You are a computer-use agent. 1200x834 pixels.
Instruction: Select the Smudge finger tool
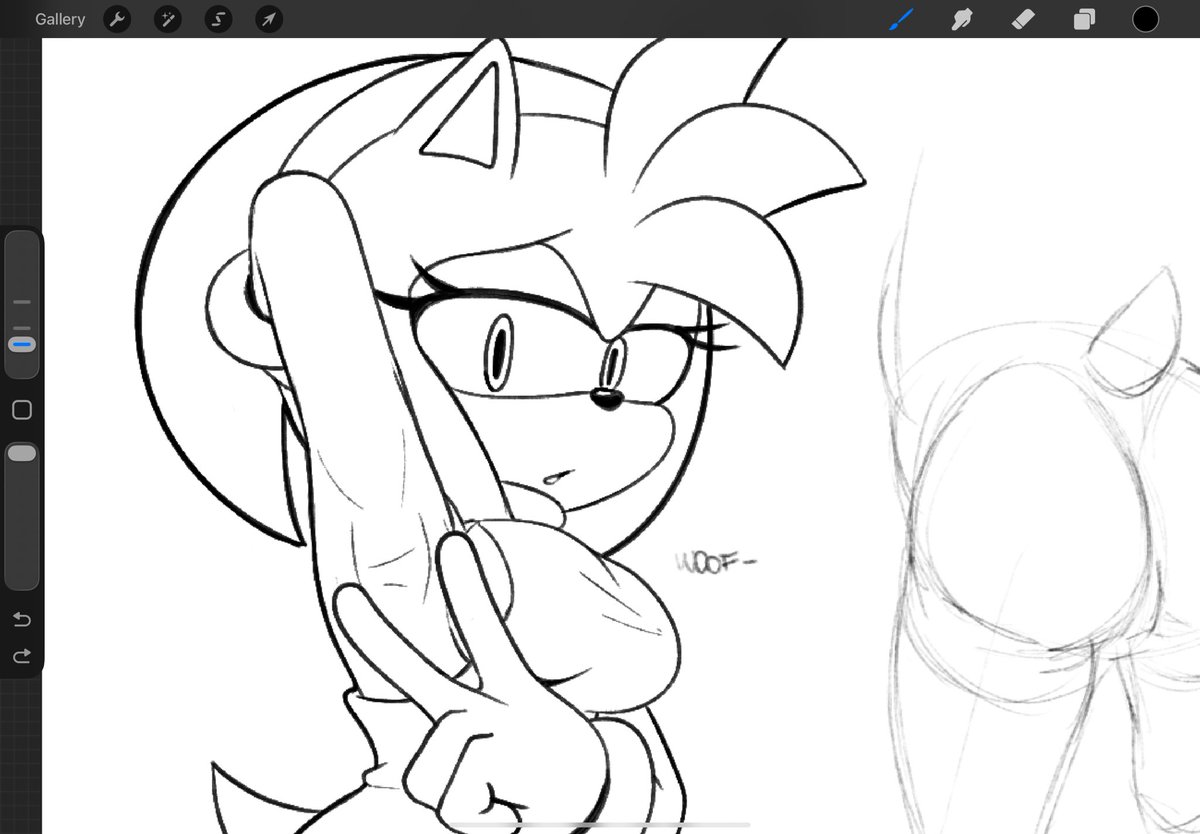point(962,19)
